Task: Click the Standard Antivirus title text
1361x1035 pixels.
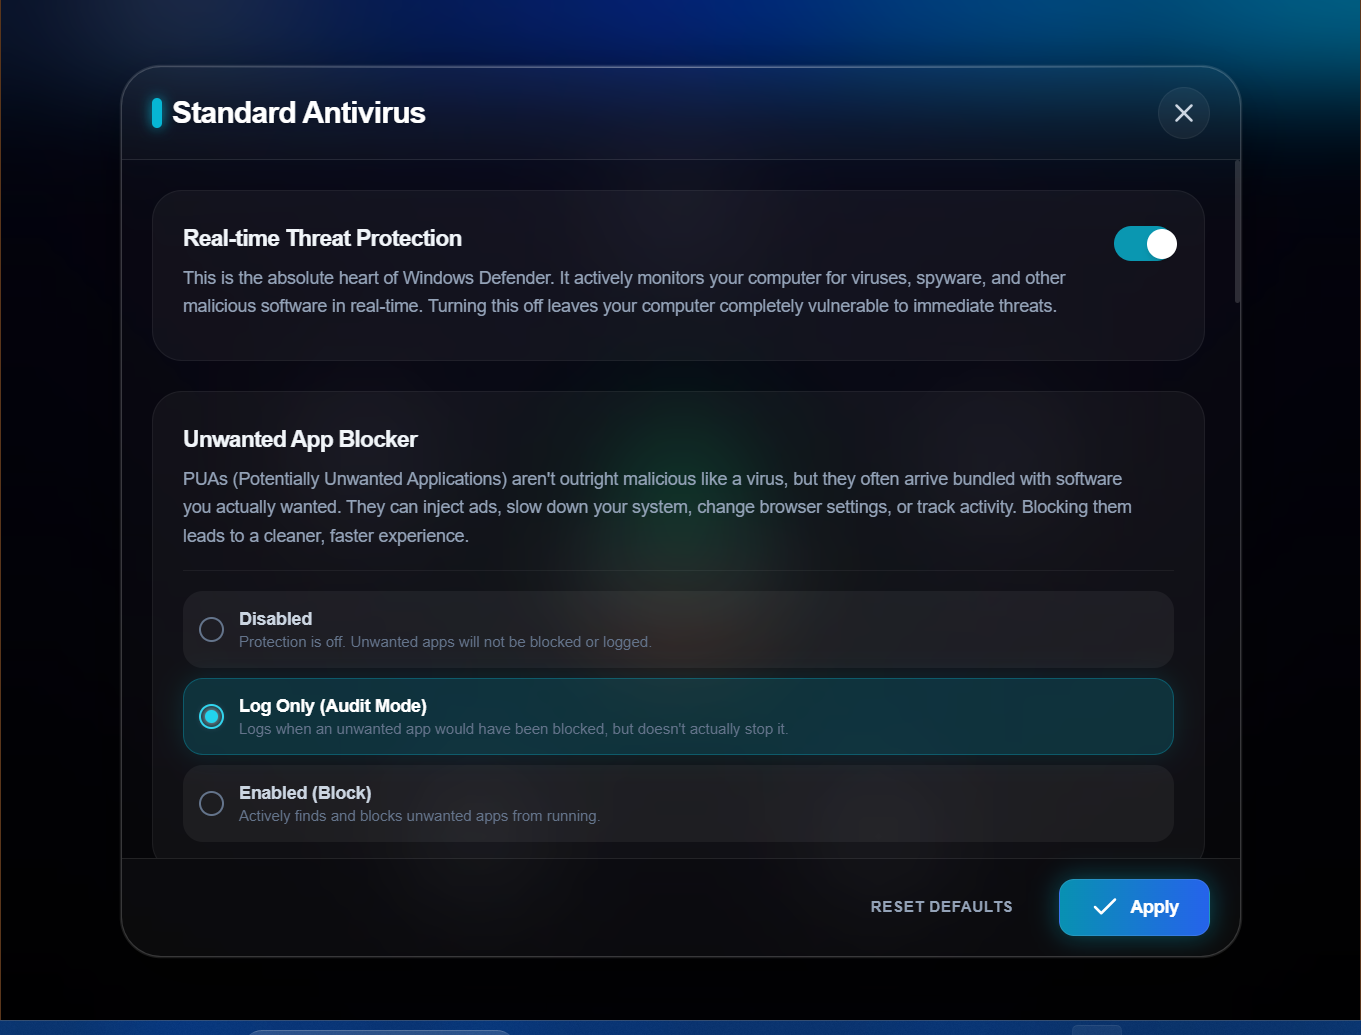Action: [x=299, y=113]
